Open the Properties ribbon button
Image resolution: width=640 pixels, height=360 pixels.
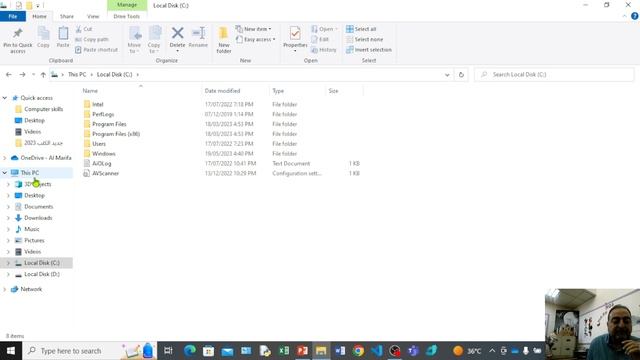click(295, 39)
